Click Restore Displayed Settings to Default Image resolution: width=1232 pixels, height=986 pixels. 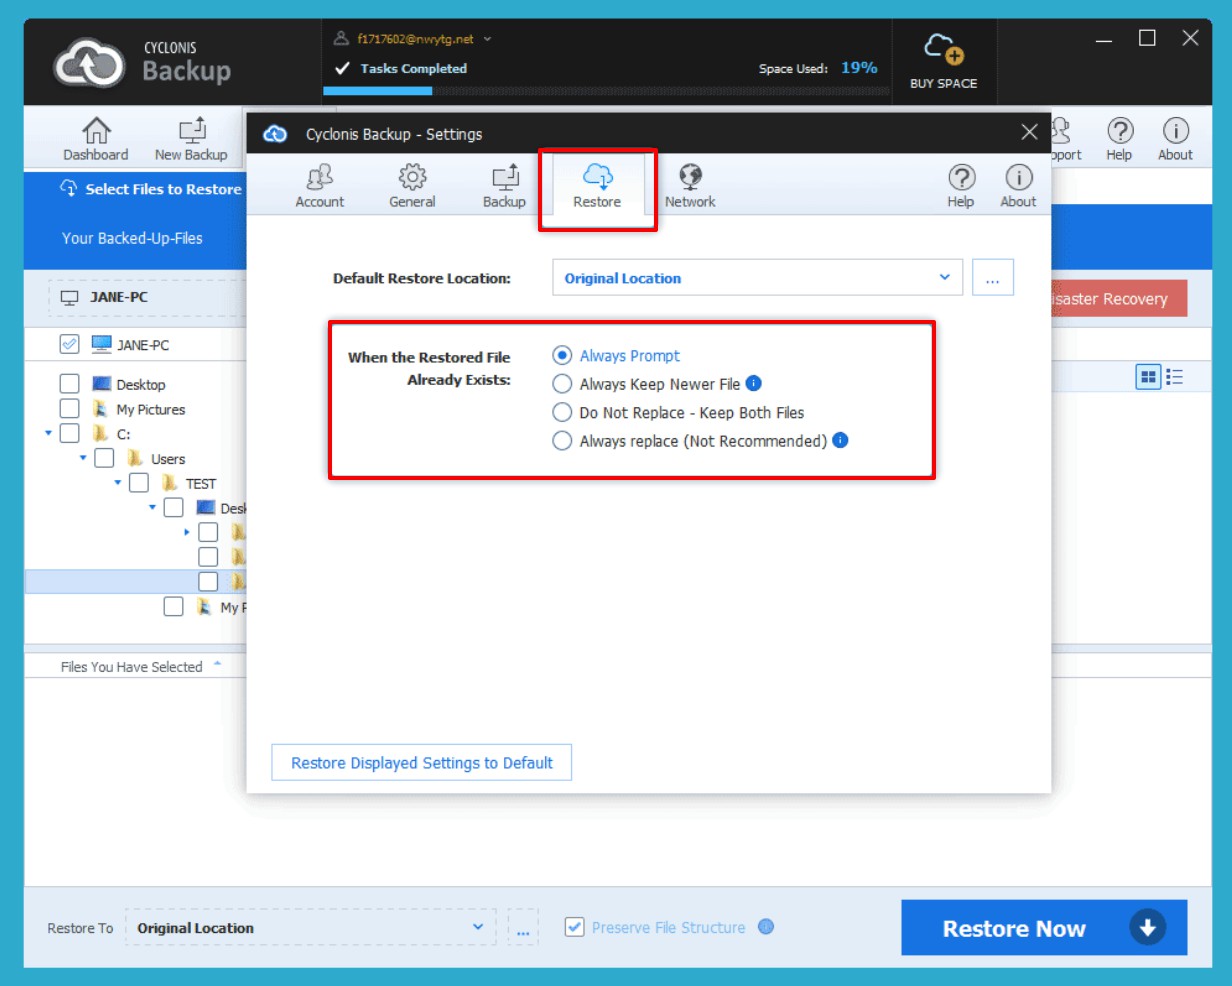click(x=421, y=763)
